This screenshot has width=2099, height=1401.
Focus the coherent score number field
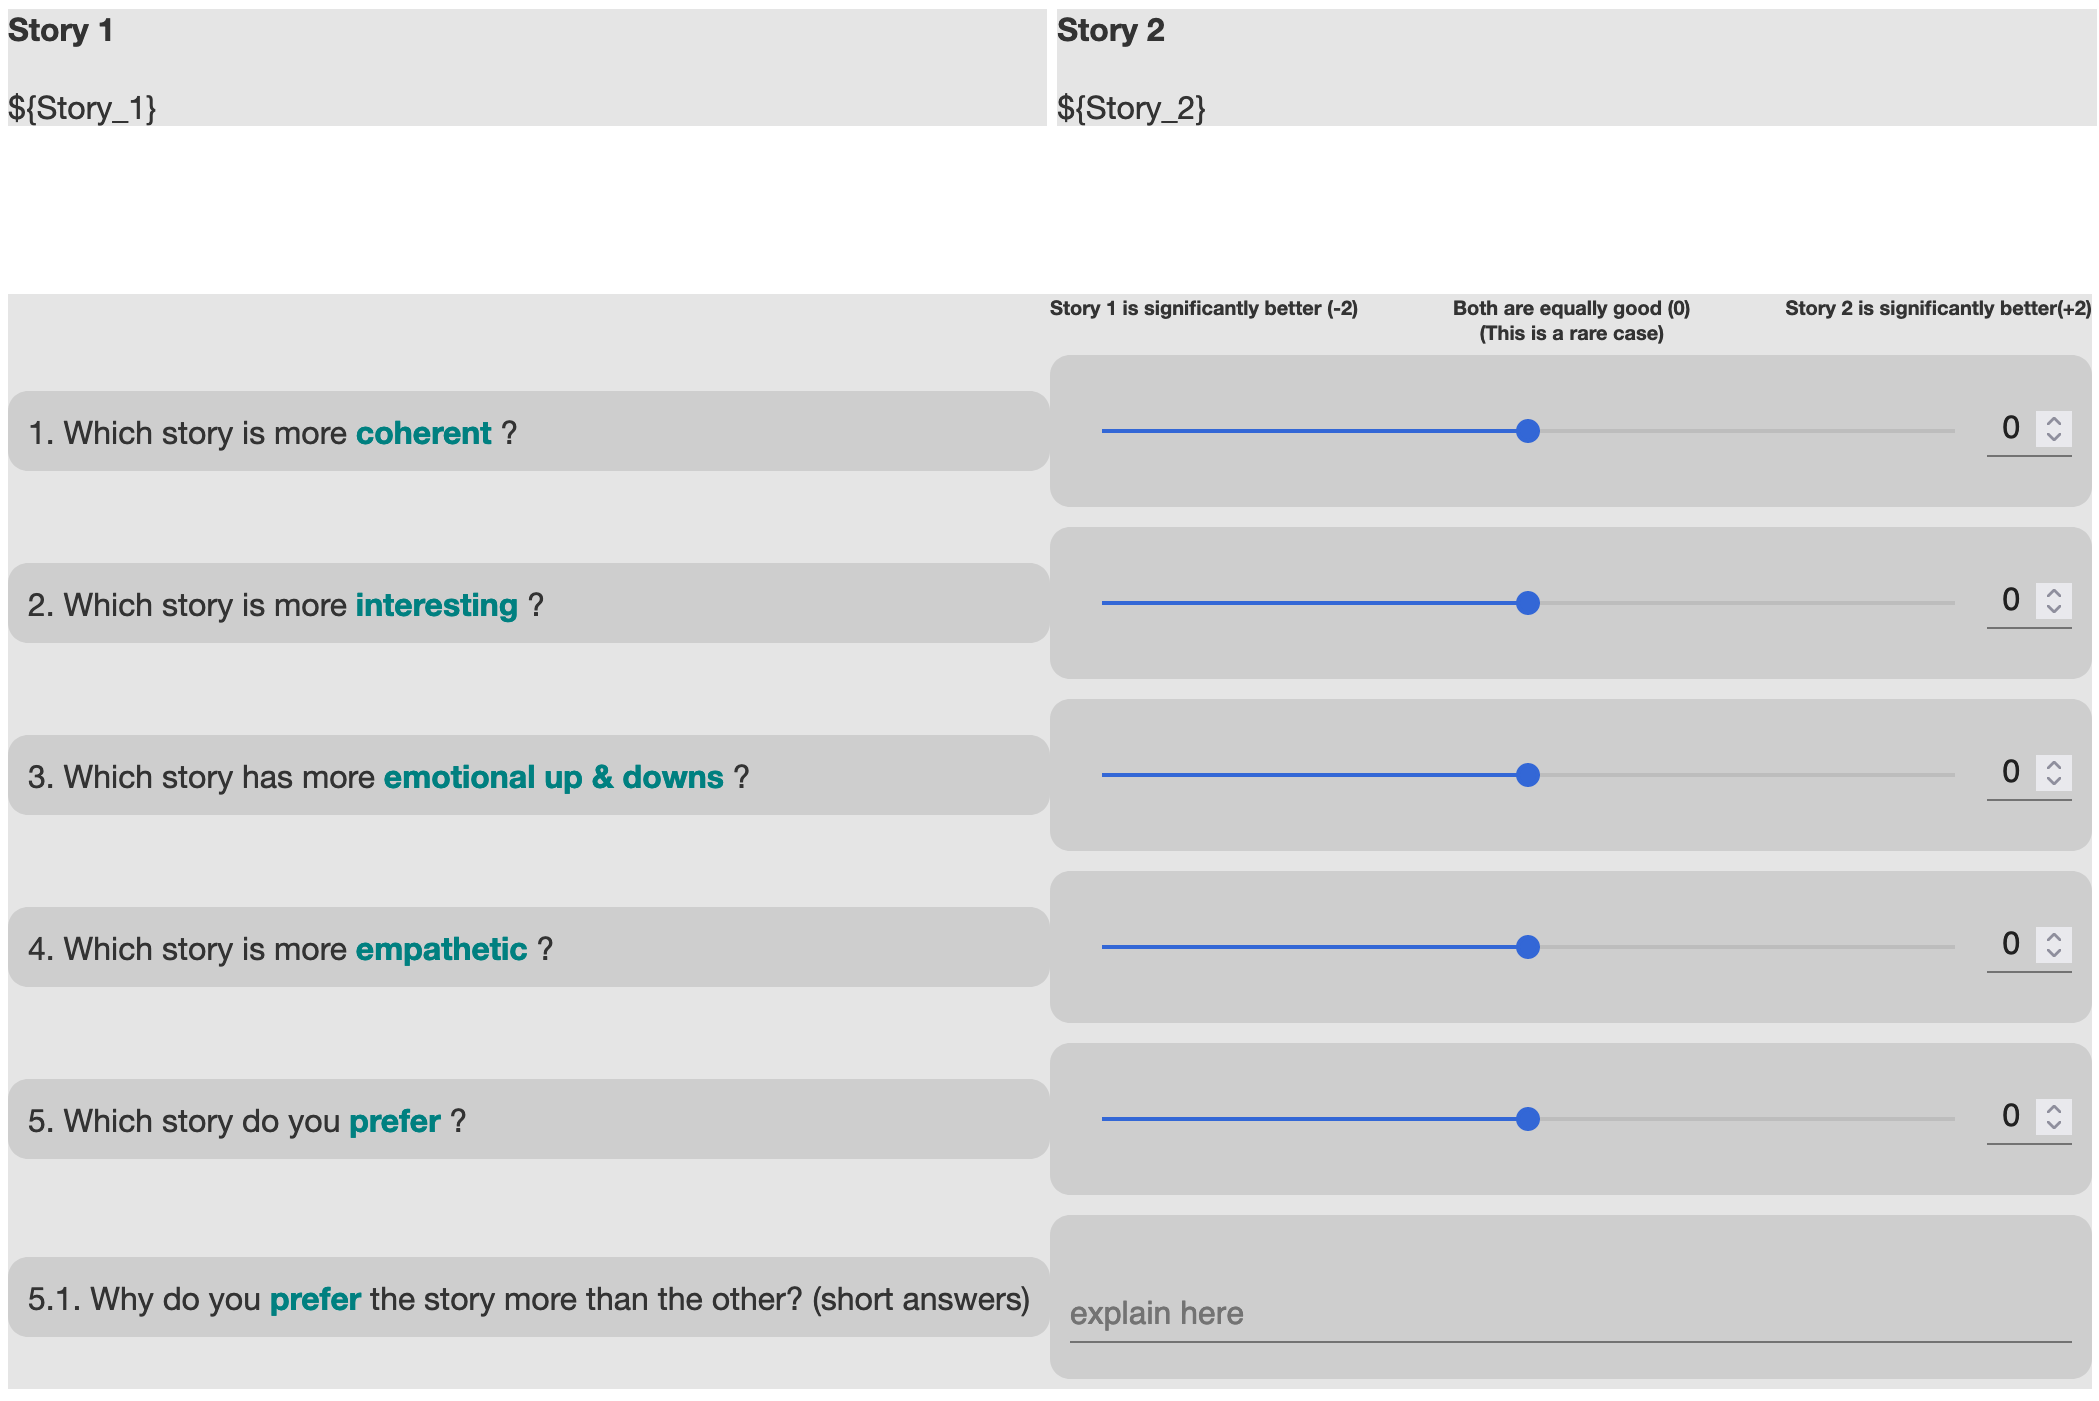tap(2010, 429)
